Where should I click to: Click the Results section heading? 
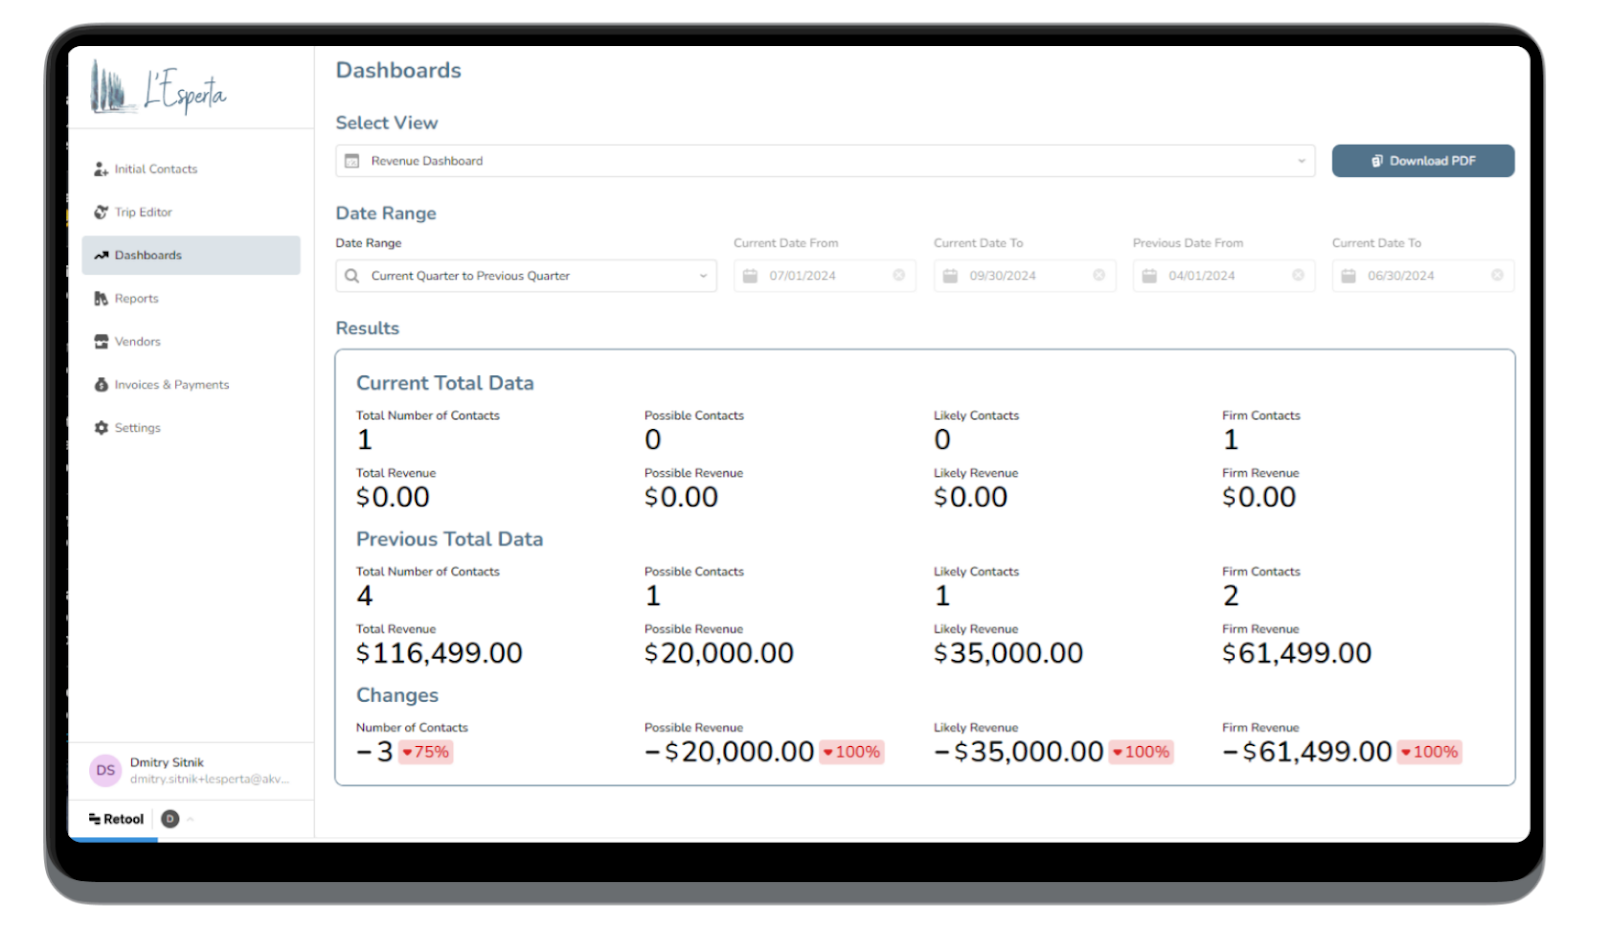click(367, 328)
